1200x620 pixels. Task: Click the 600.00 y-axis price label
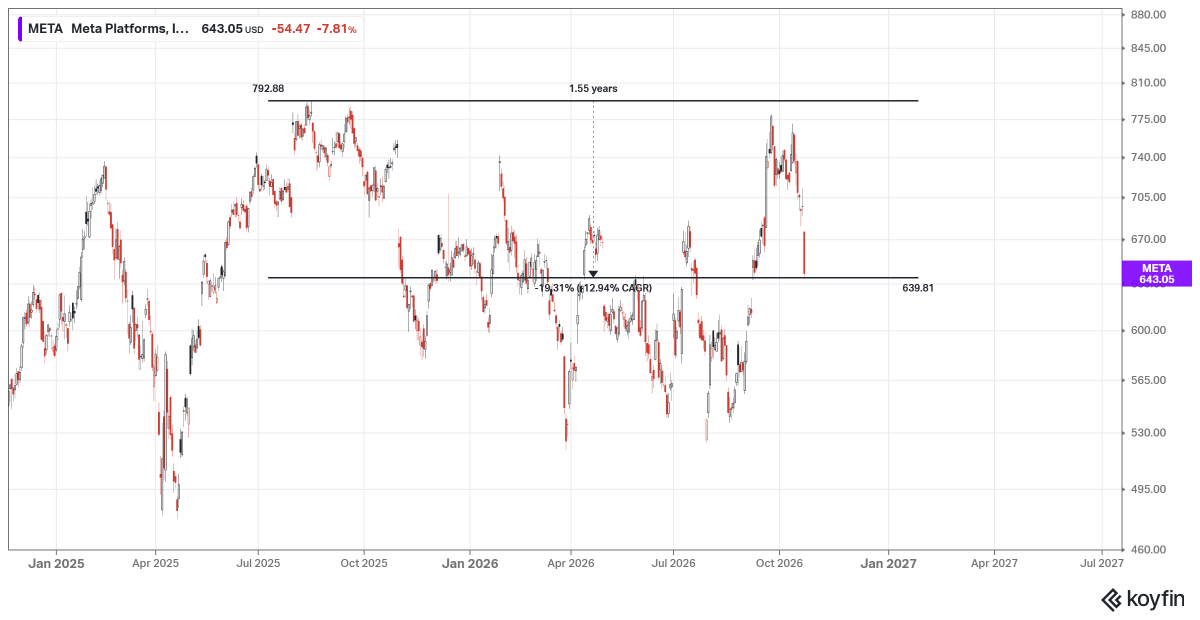(1148, 330)
